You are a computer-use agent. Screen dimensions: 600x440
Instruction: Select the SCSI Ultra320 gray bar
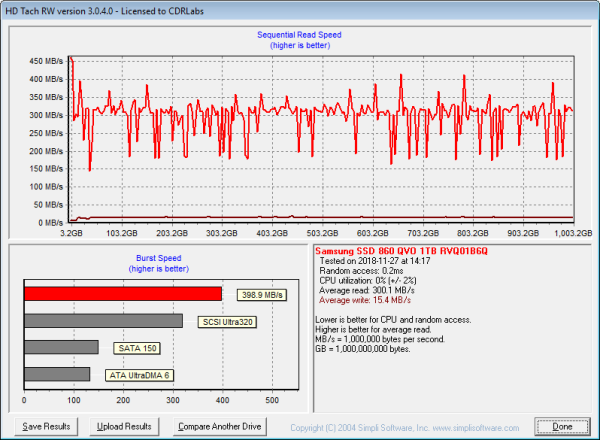coord(103,321)
